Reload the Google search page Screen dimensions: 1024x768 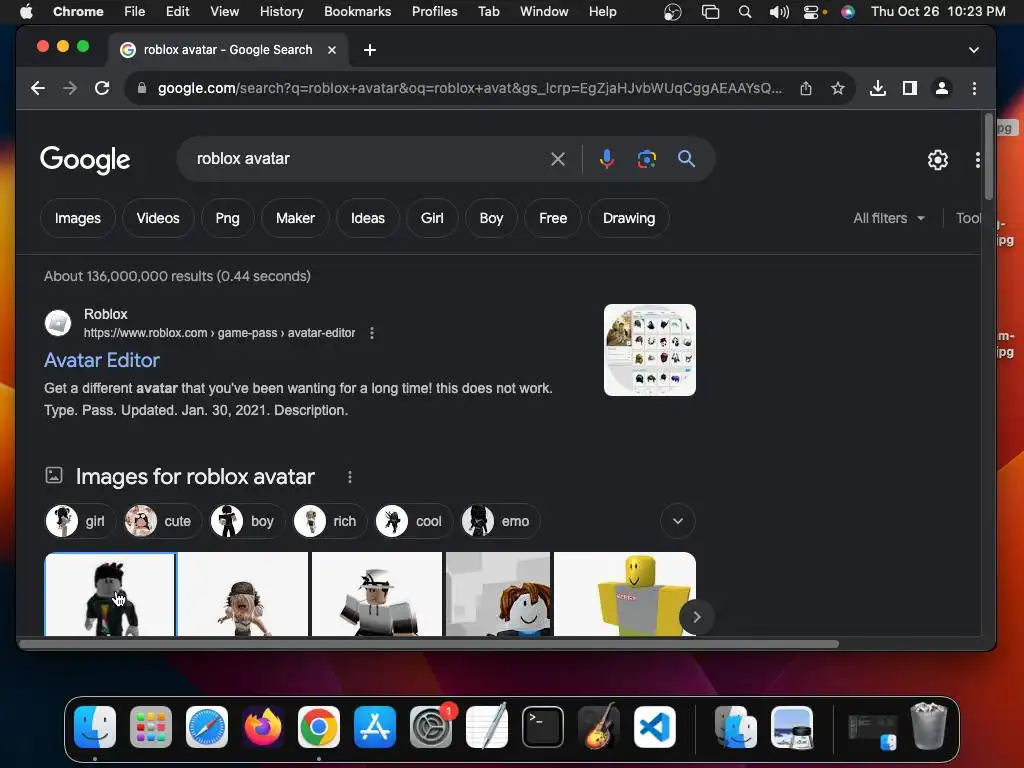(x=102, y=88)
